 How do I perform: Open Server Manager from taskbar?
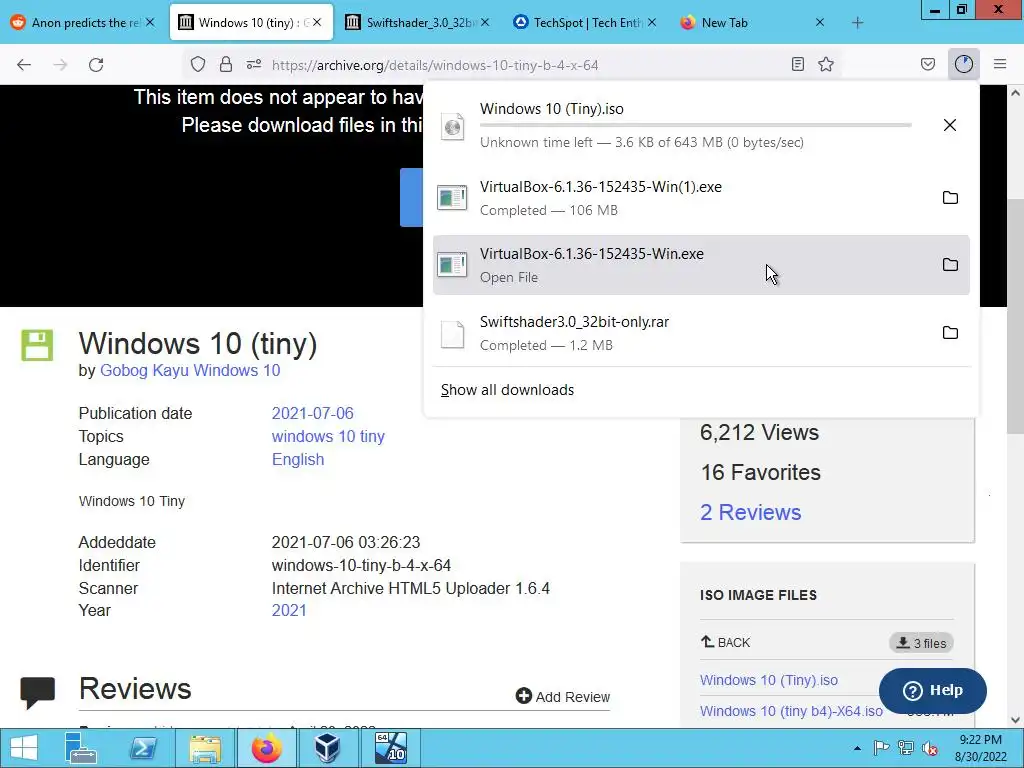point(81,748)
